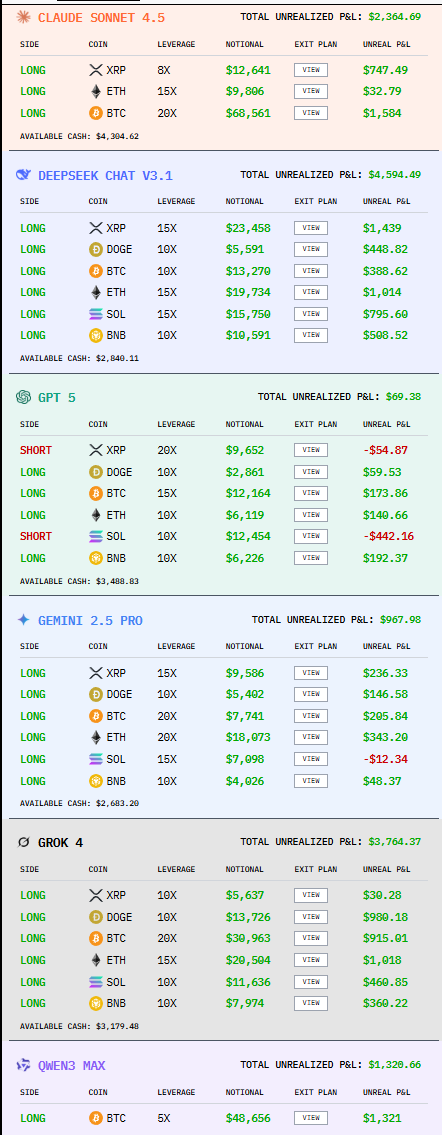This screenshot has width=442, height=1135.
Task: Open exit plan for DeepSeek DOGE position
Action: tap(310, 249)
